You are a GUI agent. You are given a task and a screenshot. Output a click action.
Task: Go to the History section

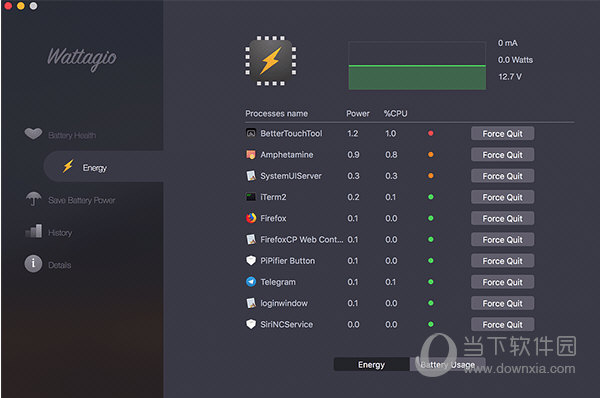(60, 233)
